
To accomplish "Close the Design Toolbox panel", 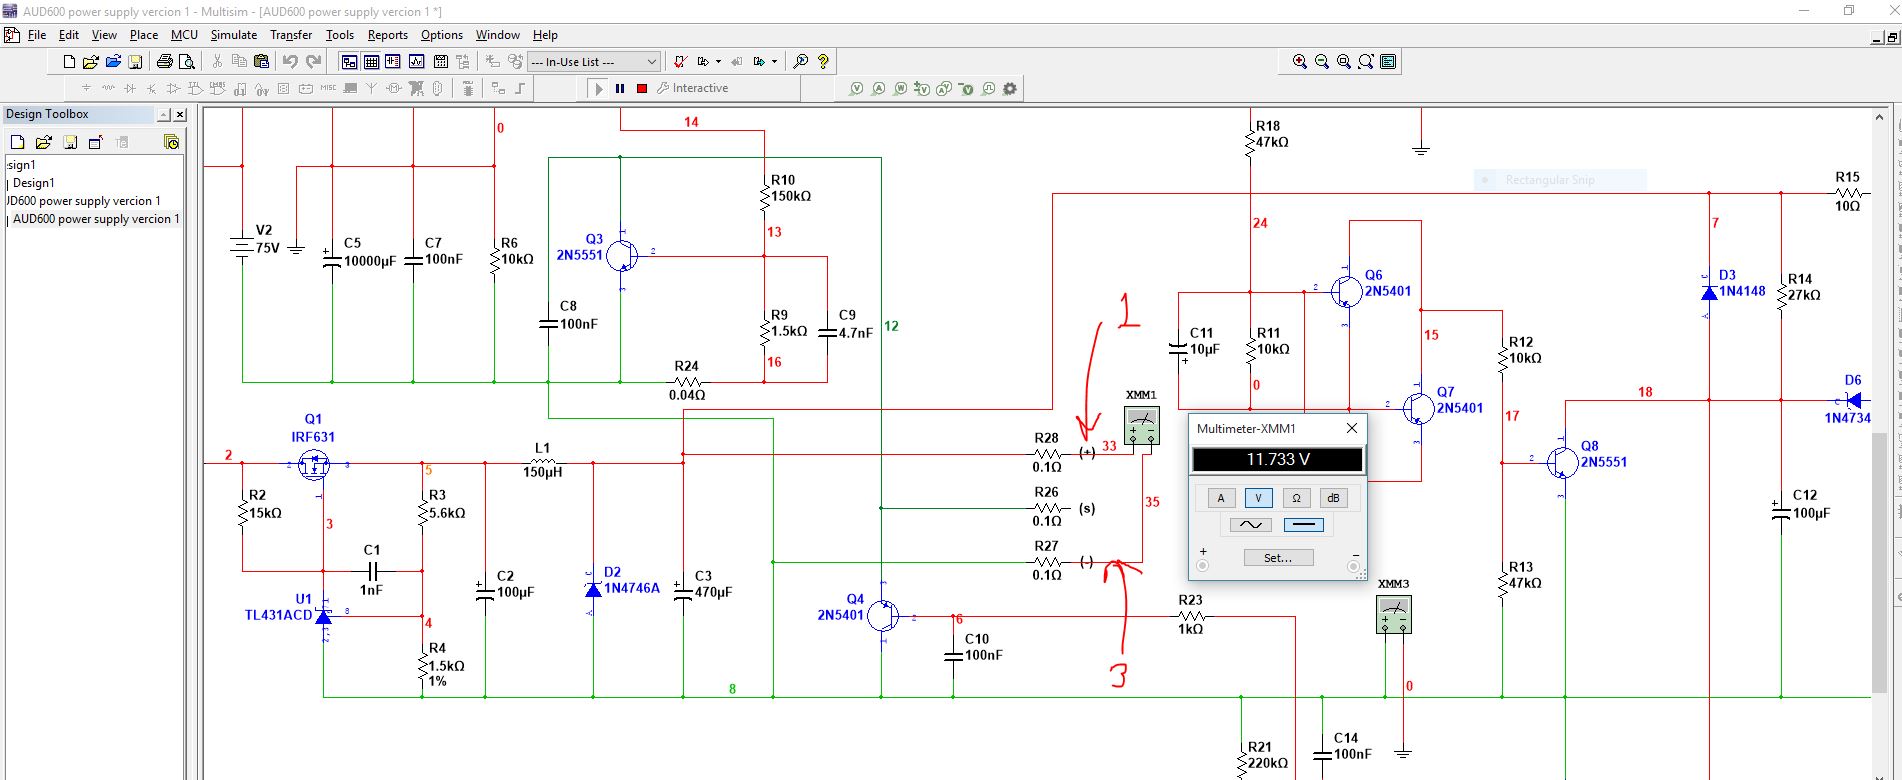I will point(180,115).
